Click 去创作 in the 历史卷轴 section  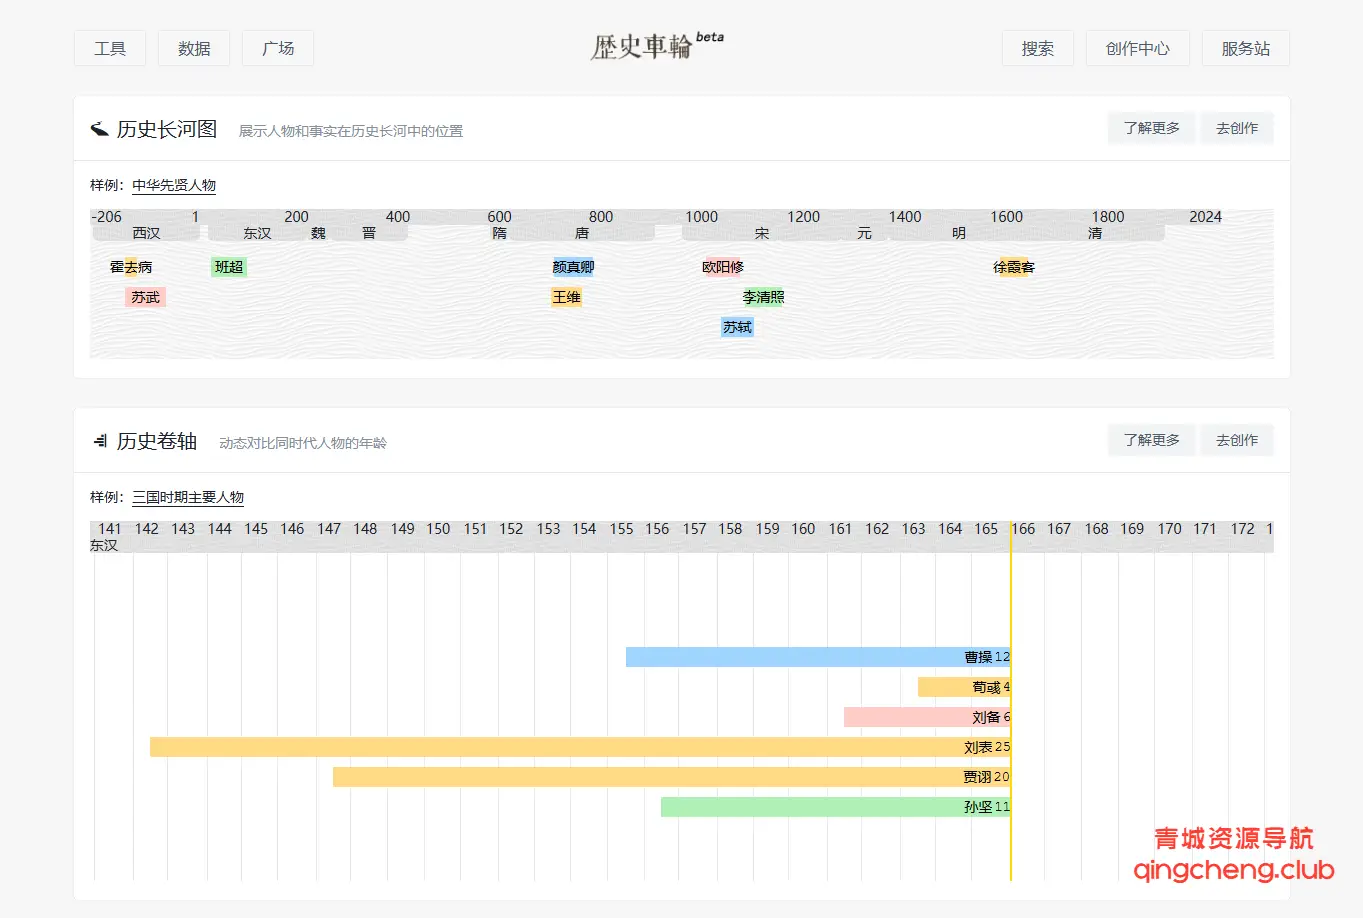(1237, 440)
